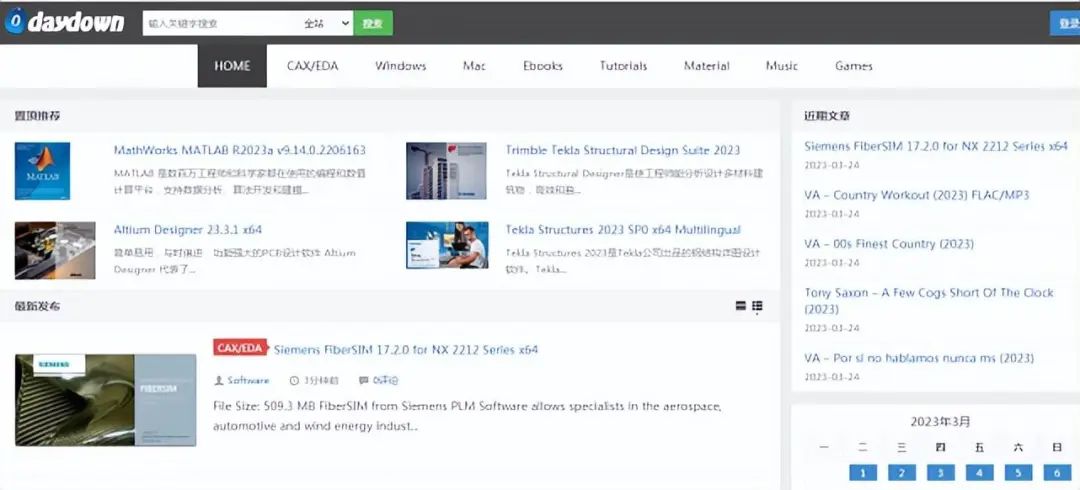The image size is (1080, 490).
Task: Click the green search button
Action: click(x=373, y=23)
